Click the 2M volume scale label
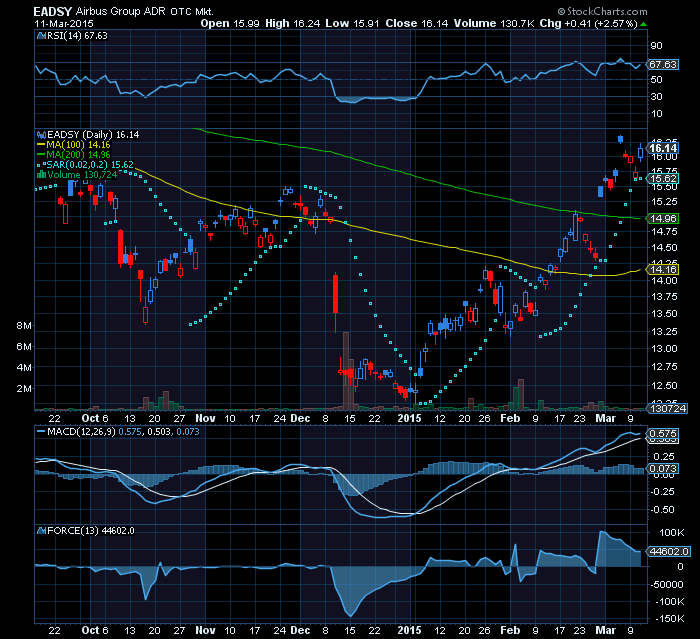 coord(24,388)
